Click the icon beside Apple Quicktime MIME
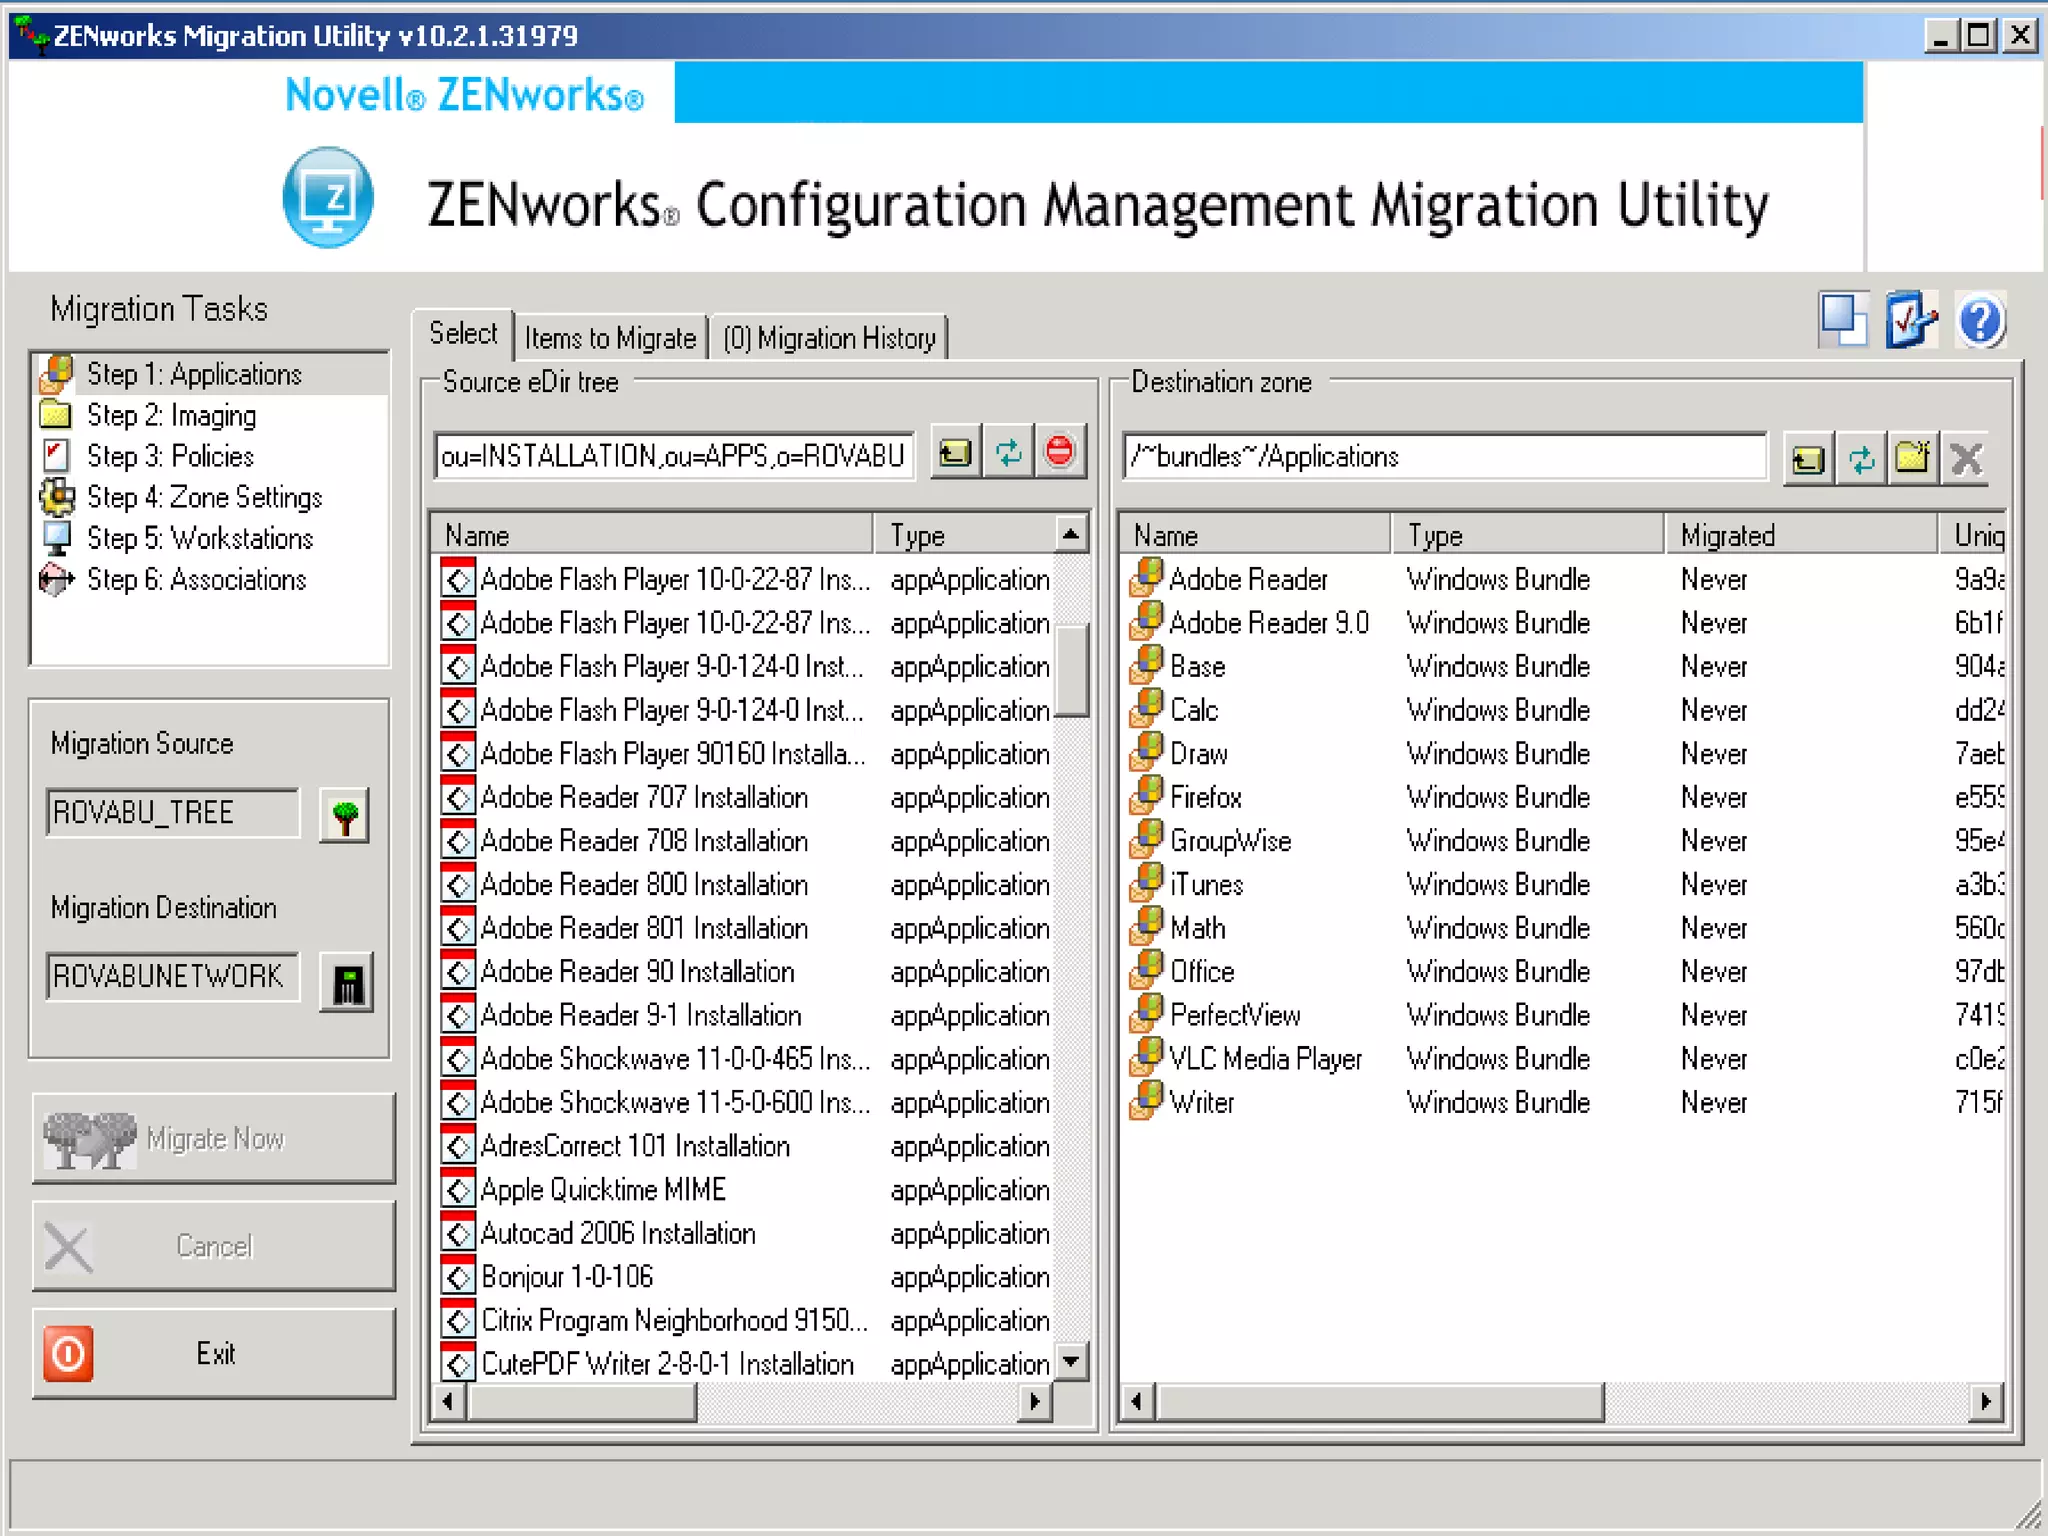This screenshot has height=1536, width=2048. (458, 1190)
